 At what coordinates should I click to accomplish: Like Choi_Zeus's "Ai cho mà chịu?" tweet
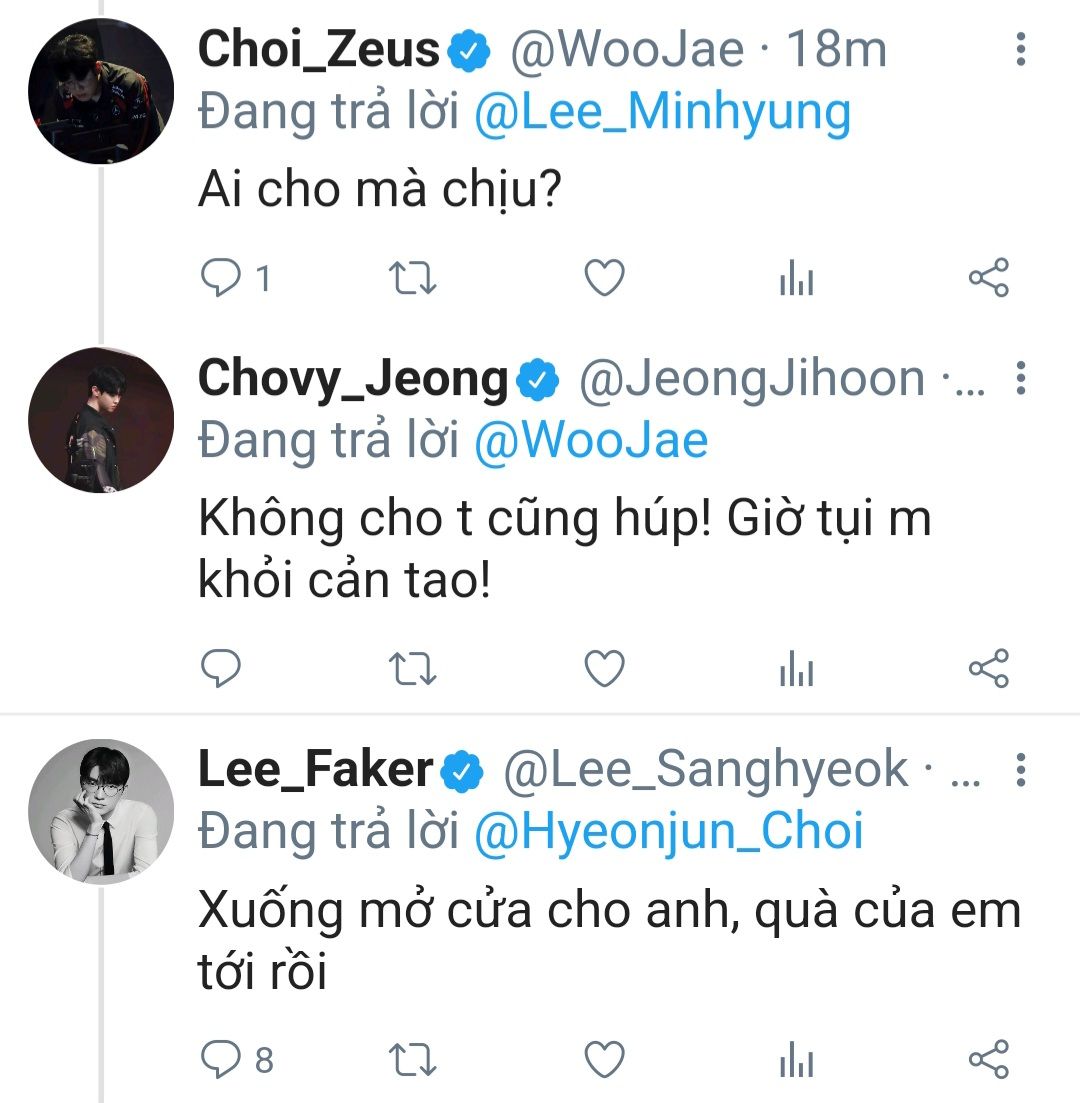pos(604,278)
